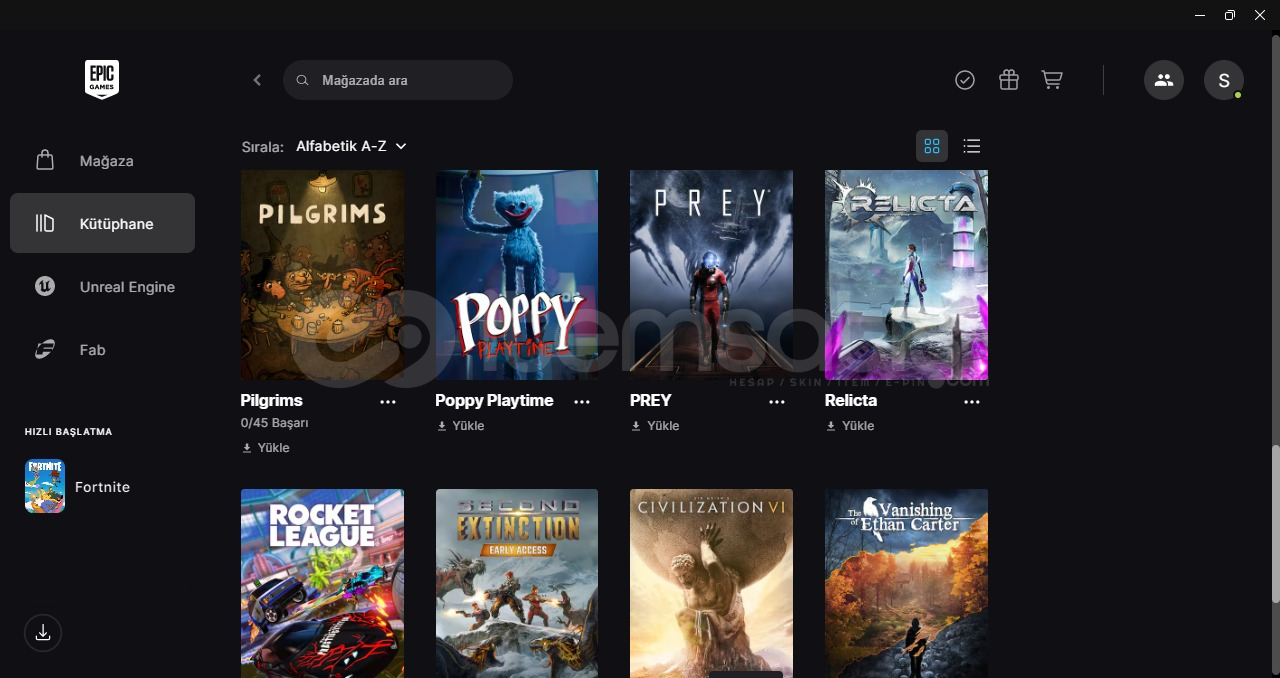1280x678 pixels.
Task: Click the search magnifier icon
Action: [303, 80]
